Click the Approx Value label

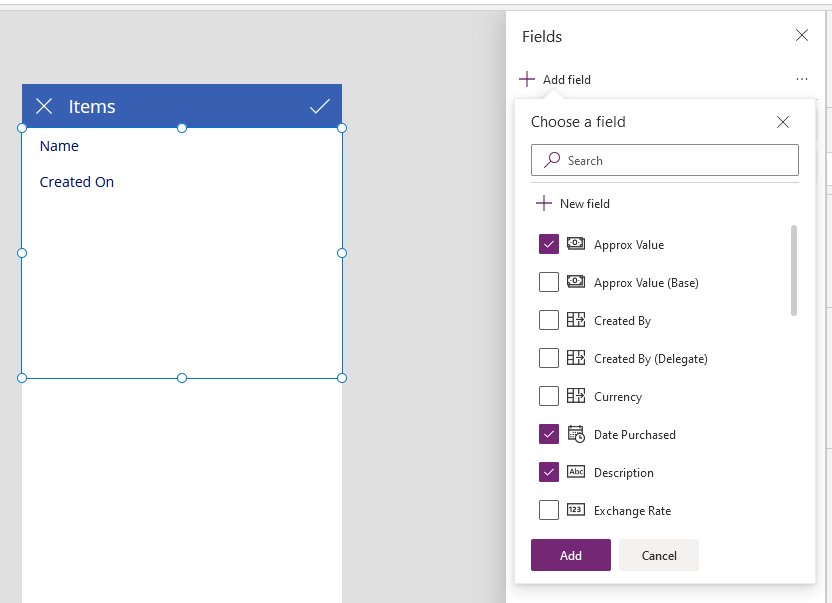click(629, 245)
